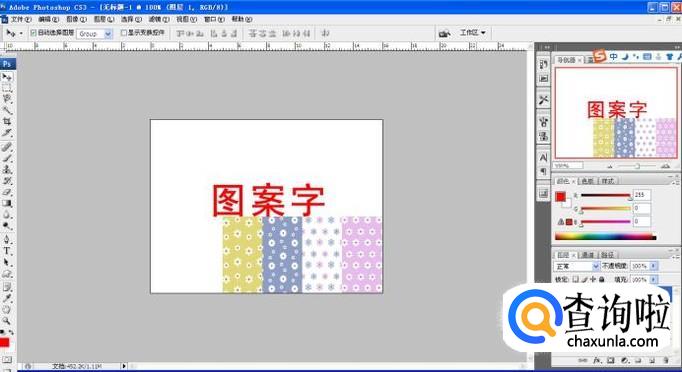Click the Go to Bridge button
Screen dimensions: 682x372
pos(444,34)
